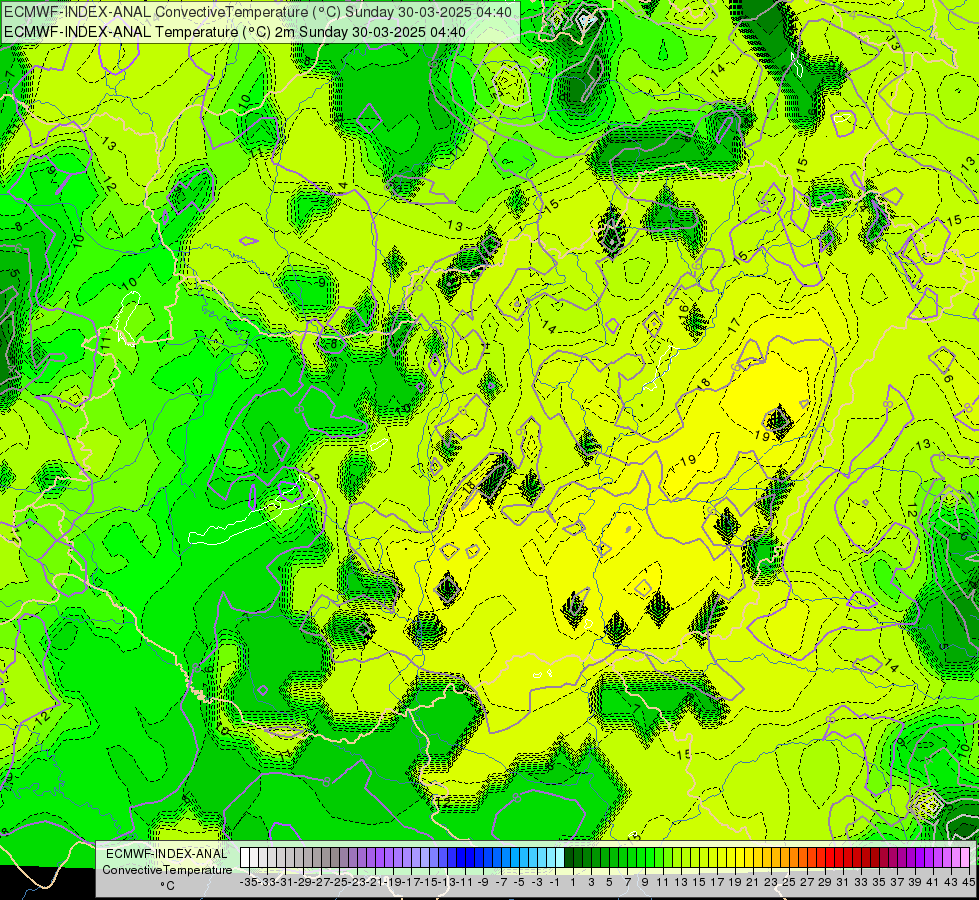
Task: Click the -5 value on color scale
Action: tap(519, 883)
